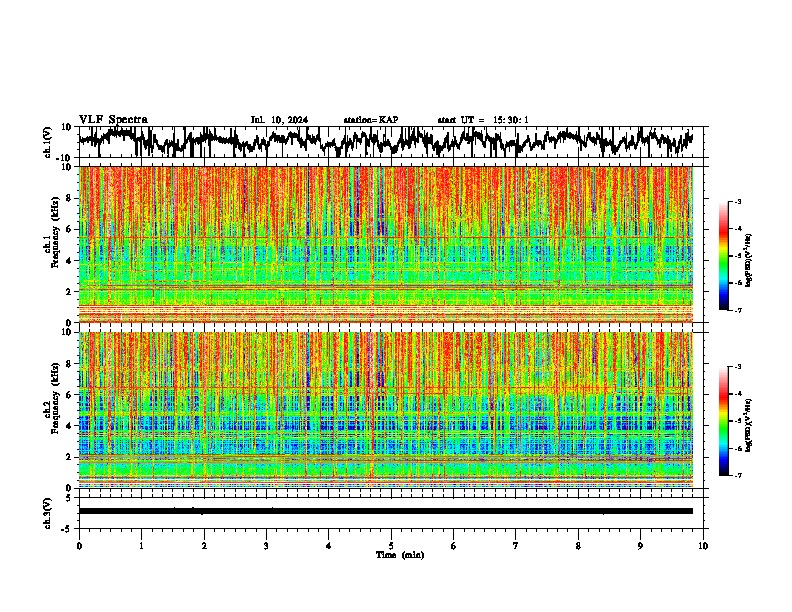Click the "0" tick on the time axis
This screenshot has width=792, height=612.
(79, 546)
